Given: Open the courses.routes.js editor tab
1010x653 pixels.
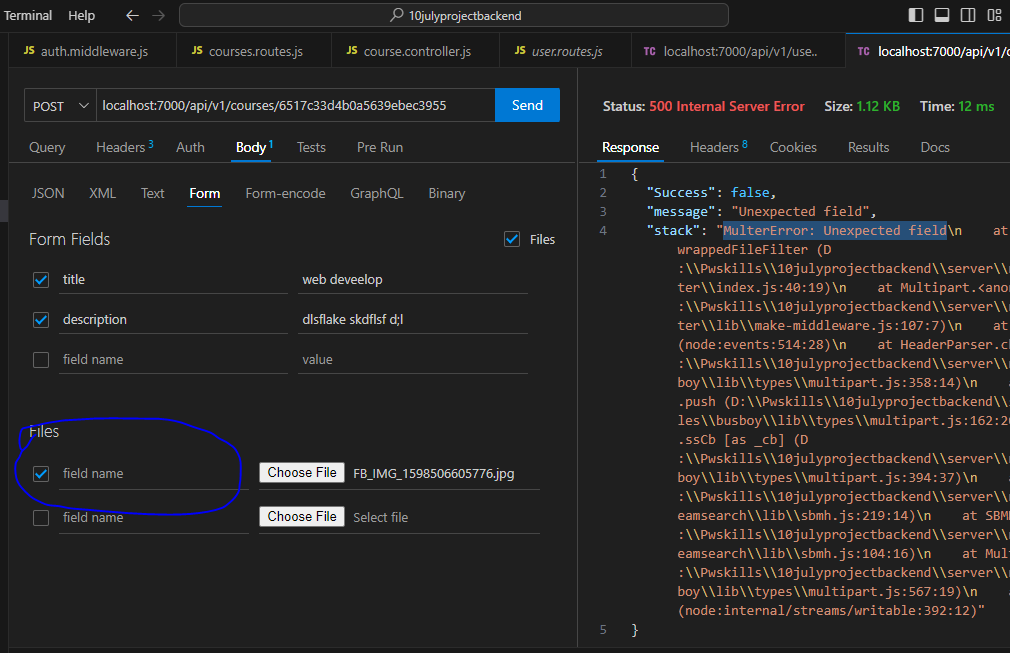Looking at the screenshot, I should 254,51.
